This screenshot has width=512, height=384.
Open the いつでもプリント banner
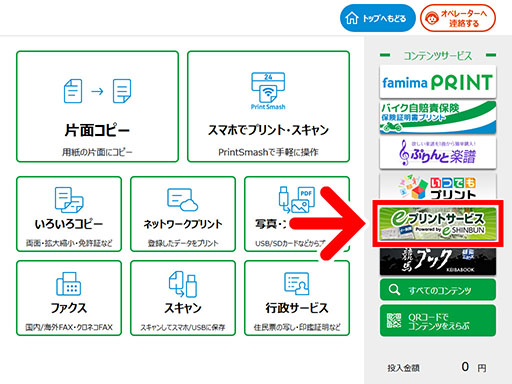pos(438,186)
